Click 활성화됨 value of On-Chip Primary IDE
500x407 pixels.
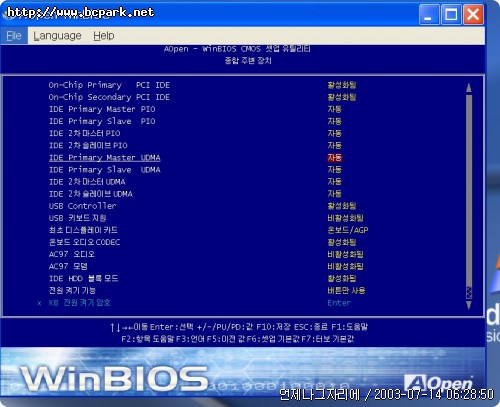click(x=342, y=85)
